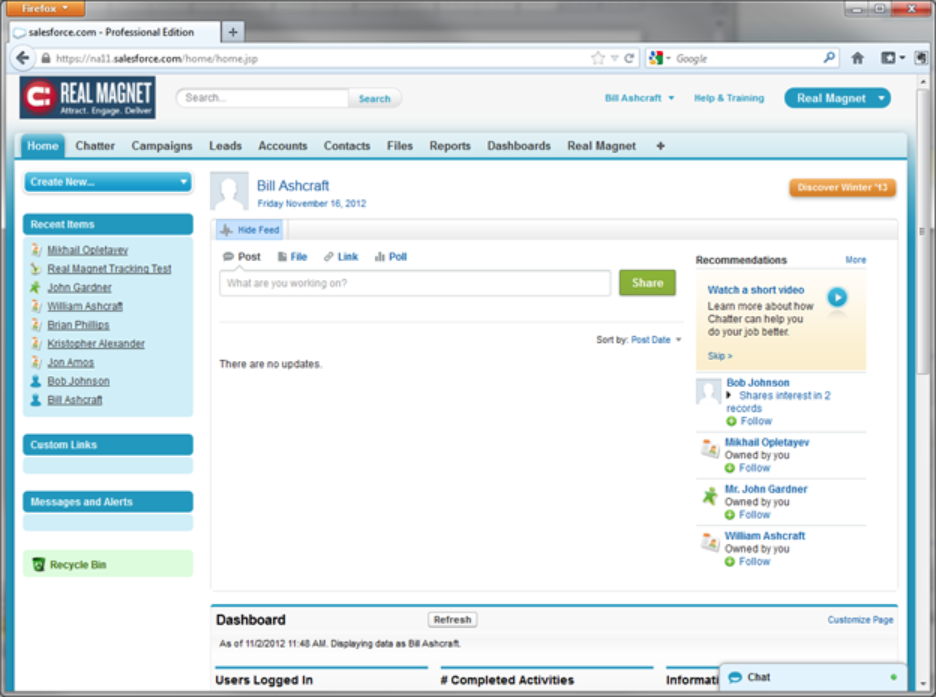Click the Post speech bubble icon

(x=228, y=257)
